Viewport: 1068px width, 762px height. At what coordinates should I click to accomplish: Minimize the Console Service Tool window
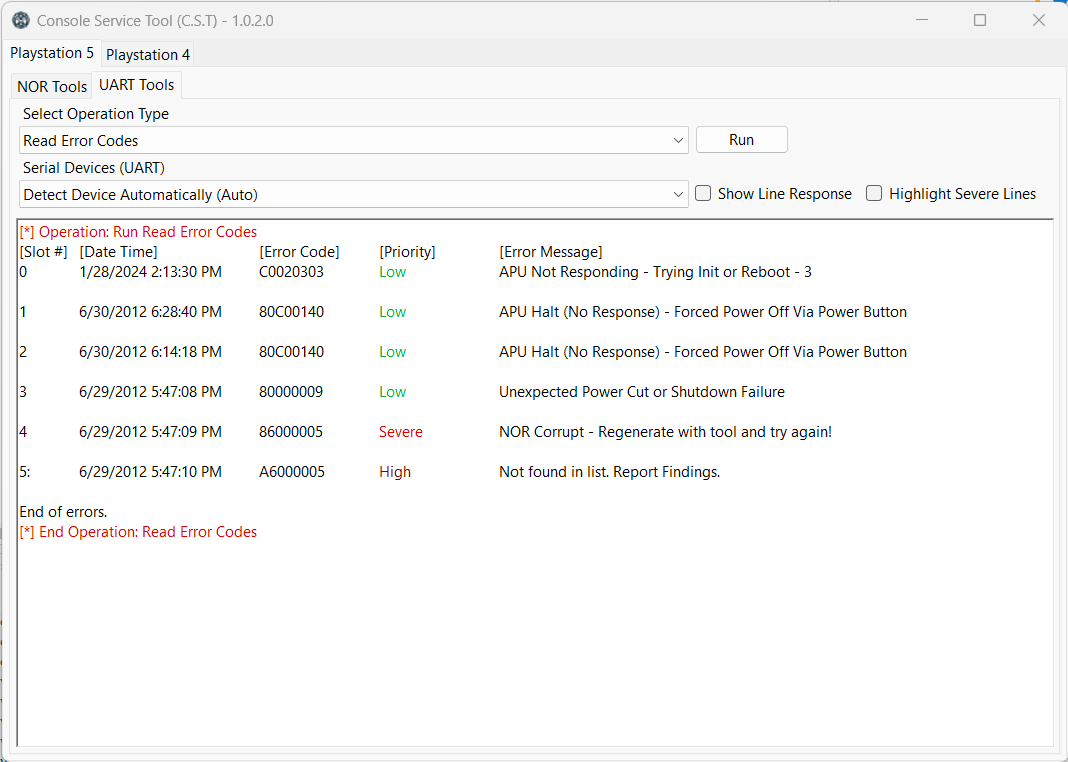(921, 20)
